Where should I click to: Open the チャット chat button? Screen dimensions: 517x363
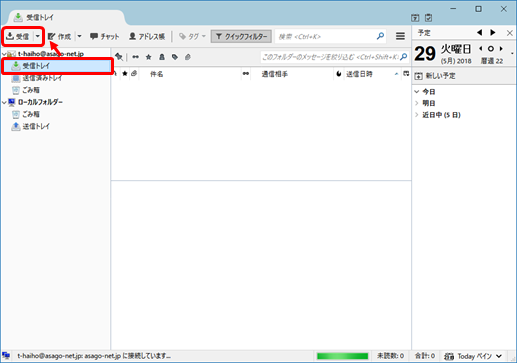point(104,36)
